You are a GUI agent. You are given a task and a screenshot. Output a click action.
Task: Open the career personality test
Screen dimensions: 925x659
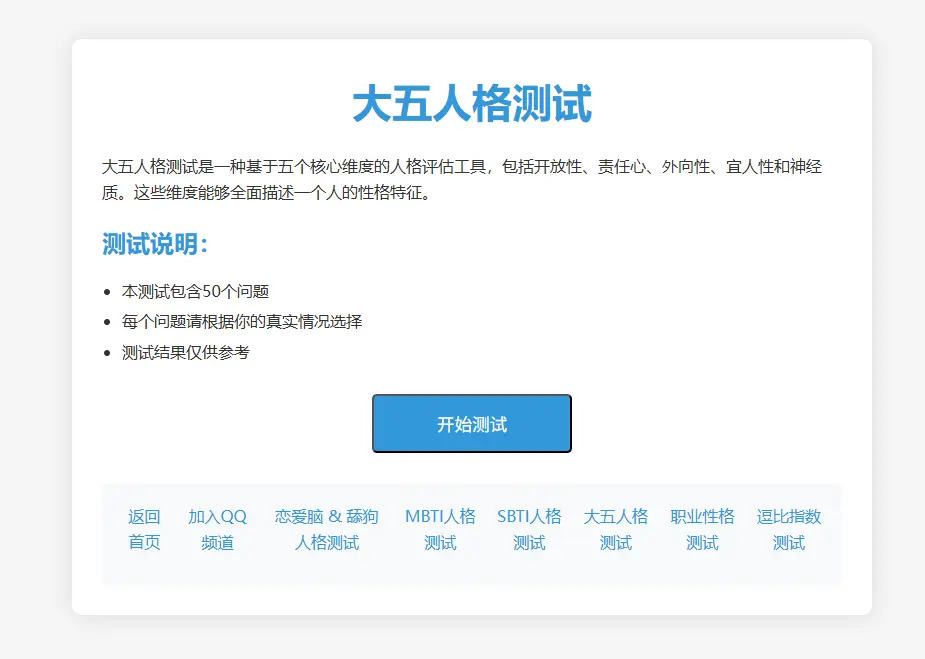703,529
